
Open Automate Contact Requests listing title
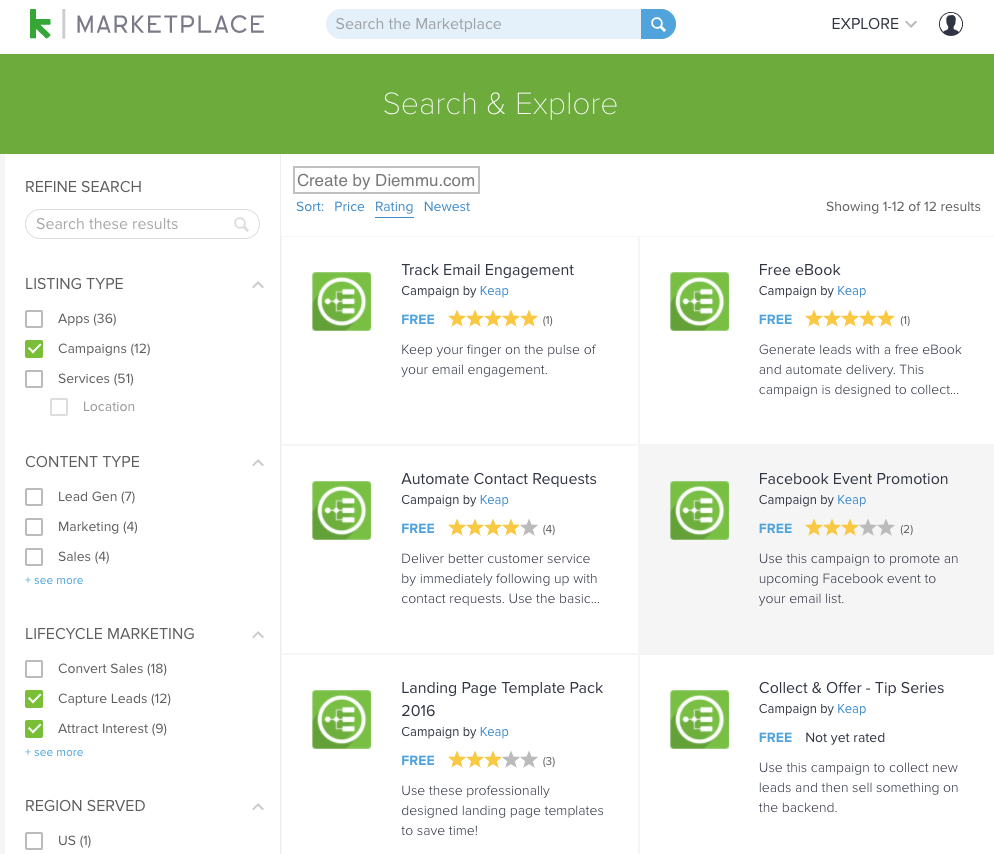click(x=499, y=479)
